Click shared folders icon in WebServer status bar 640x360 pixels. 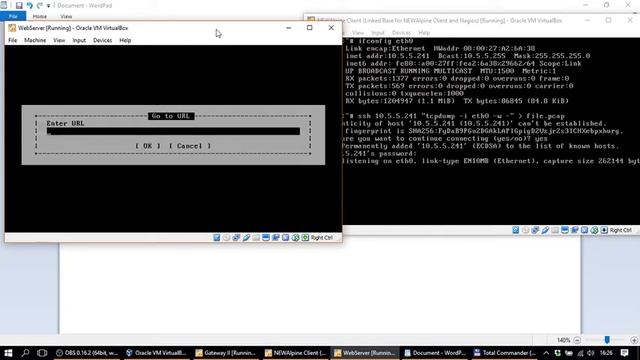point(256,238)
